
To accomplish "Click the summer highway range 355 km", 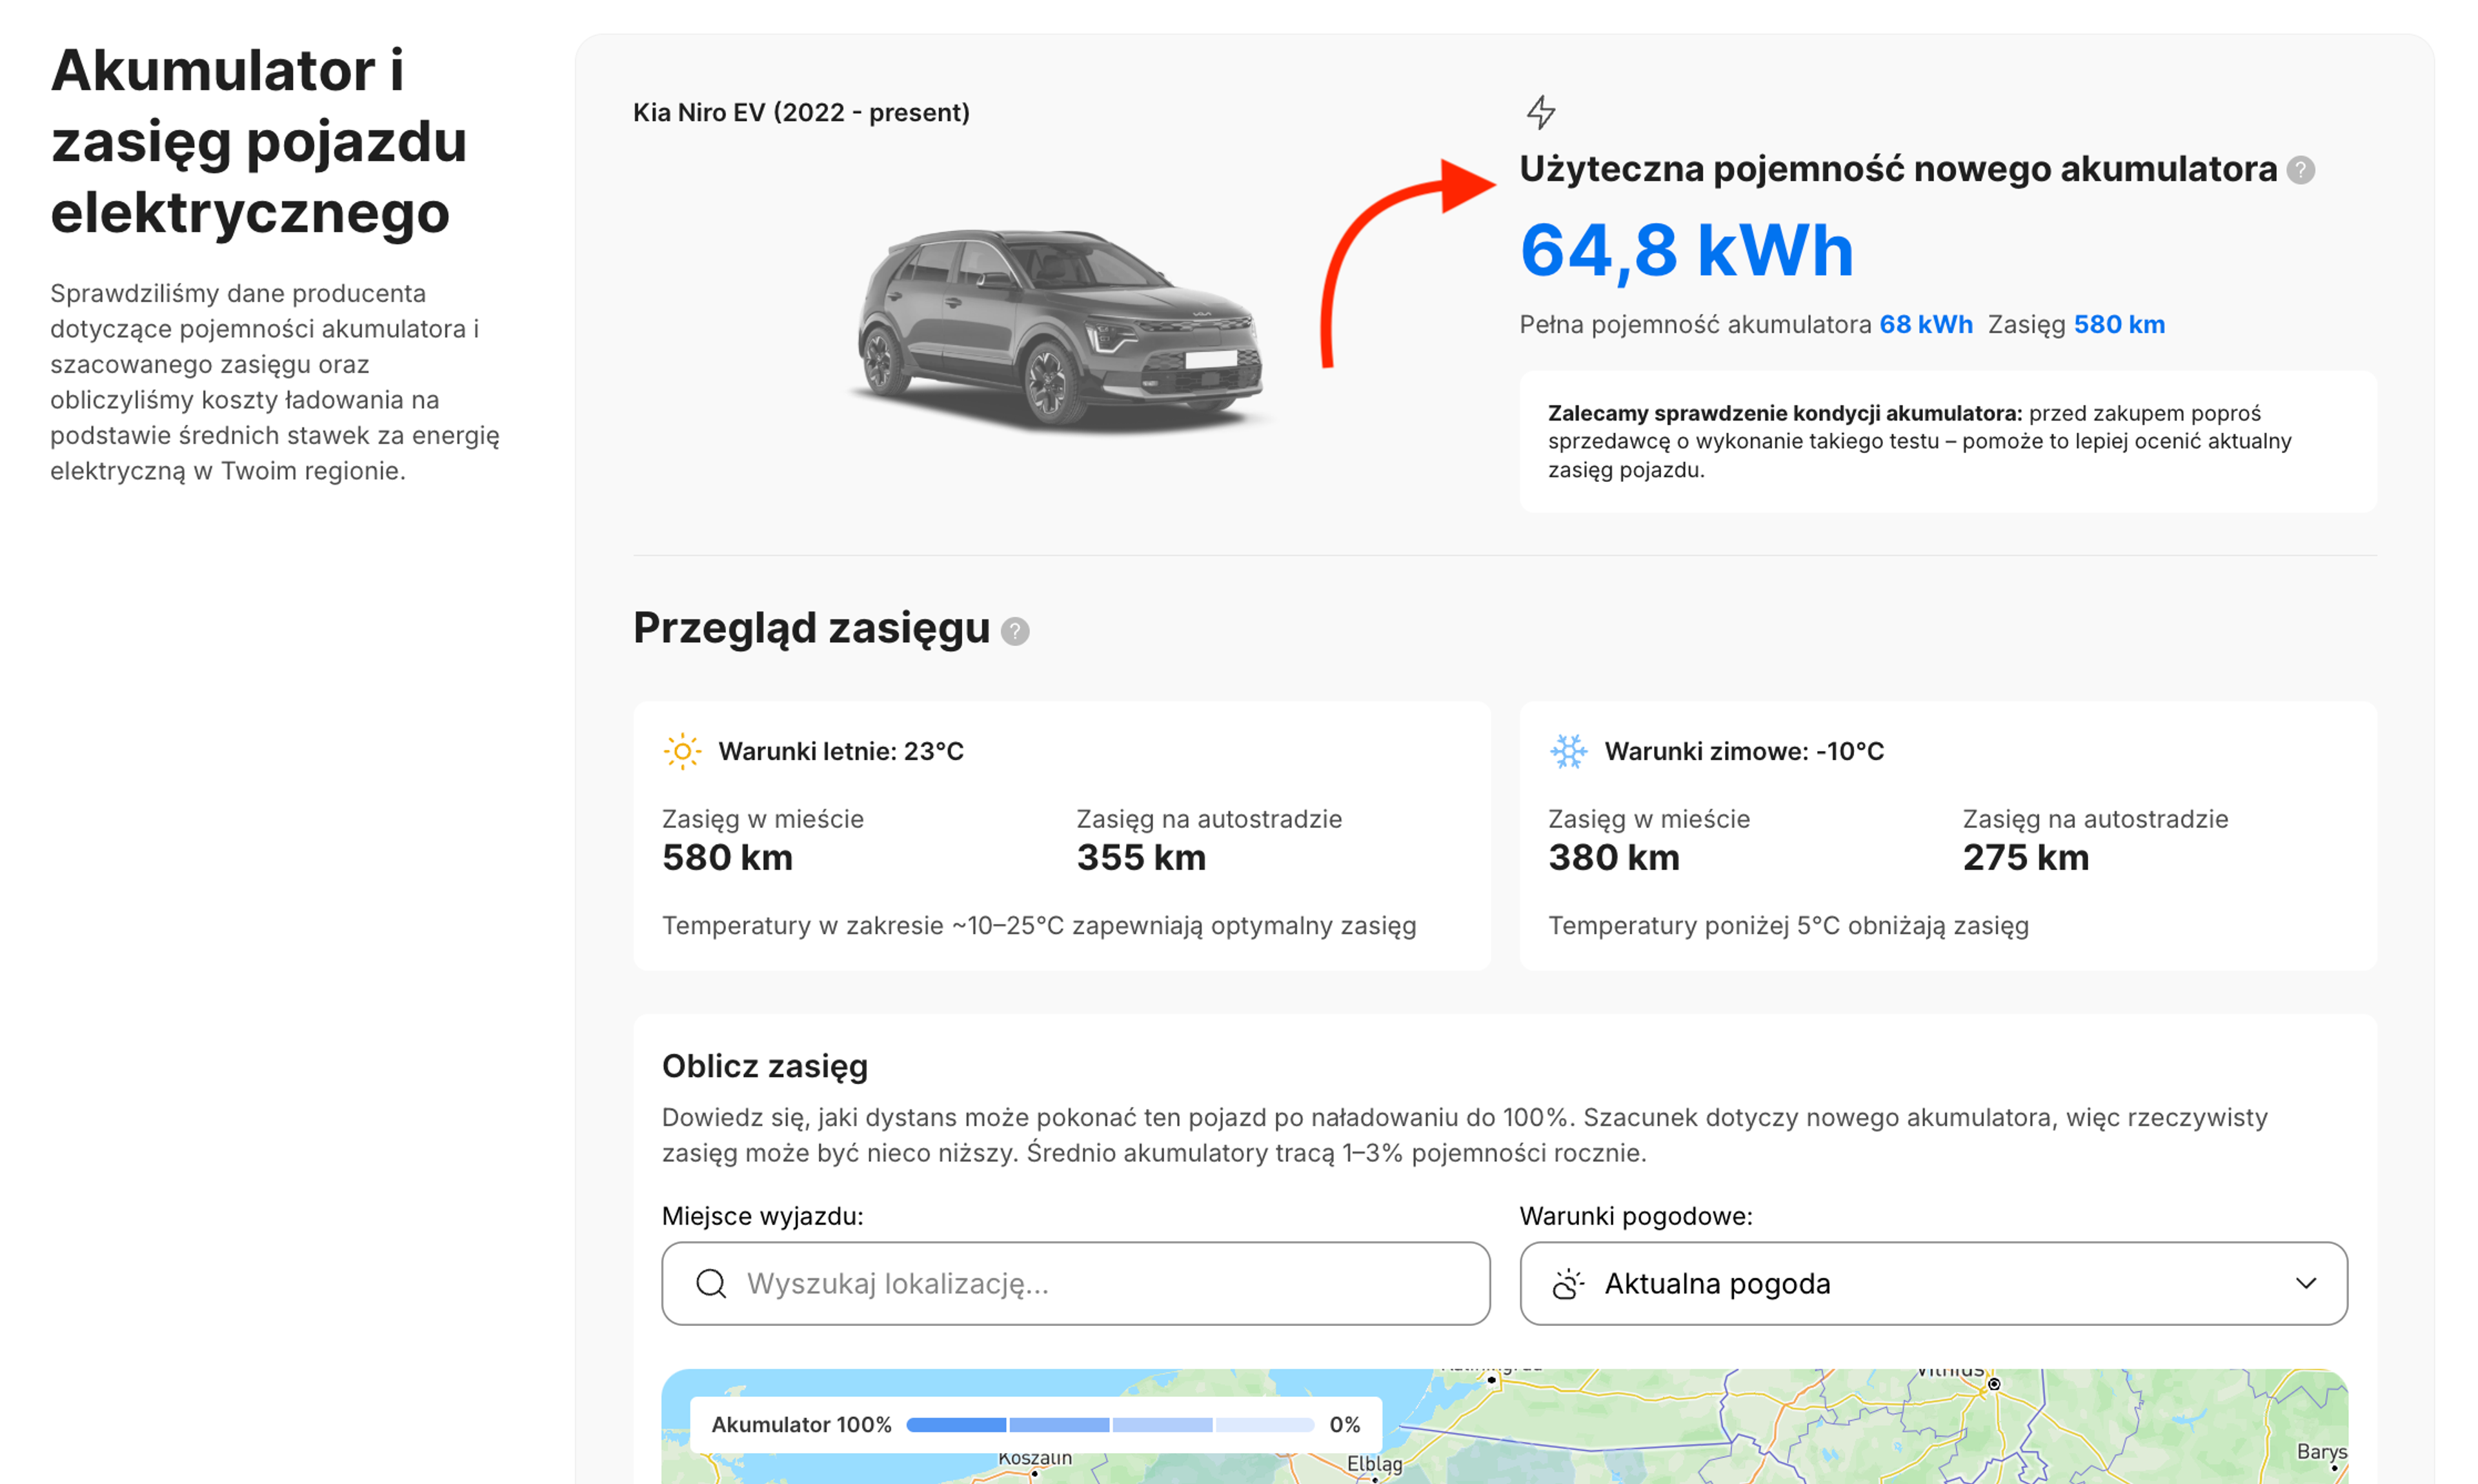I will coord(1141,857).
